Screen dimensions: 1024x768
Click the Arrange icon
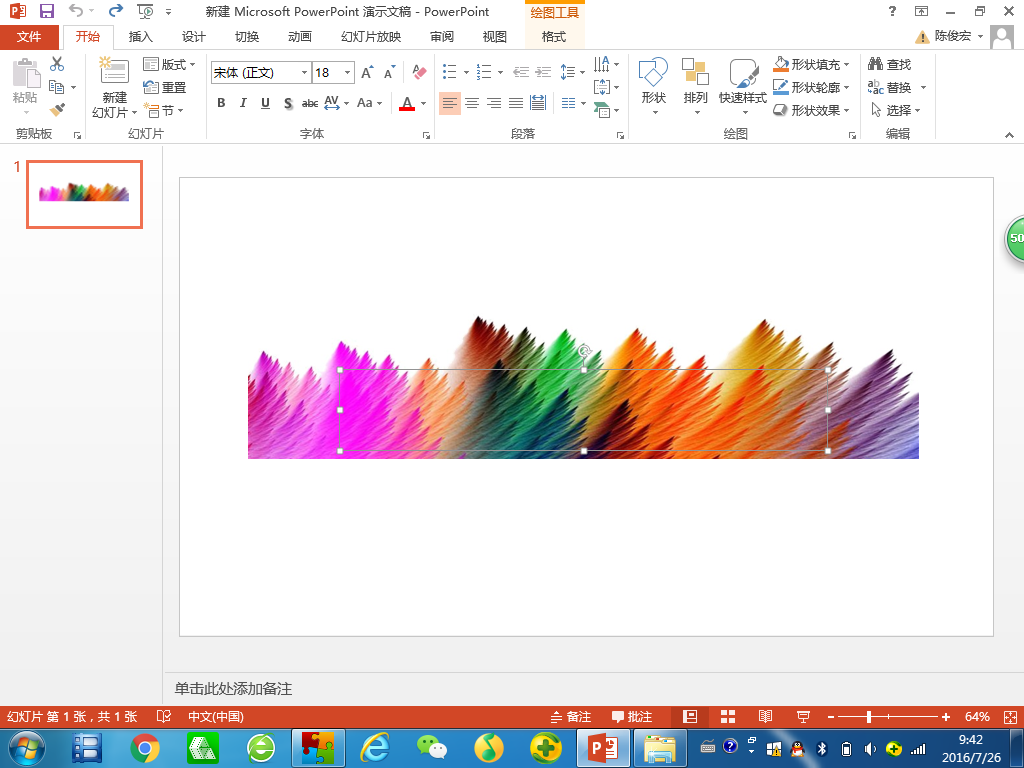click(695, 72)
